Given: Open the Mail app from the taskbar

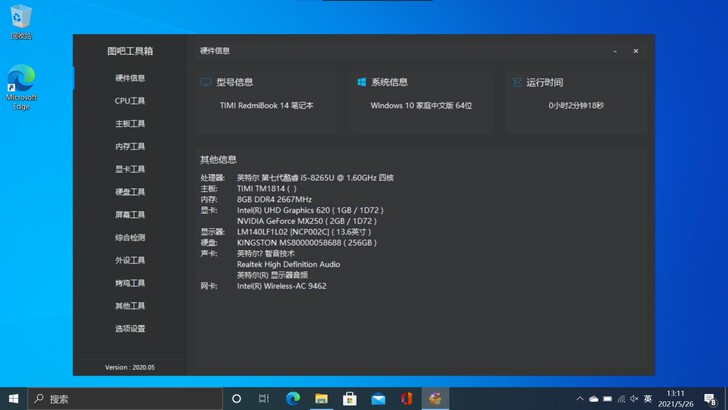Looking at the screenshot, I should point(378,398).
